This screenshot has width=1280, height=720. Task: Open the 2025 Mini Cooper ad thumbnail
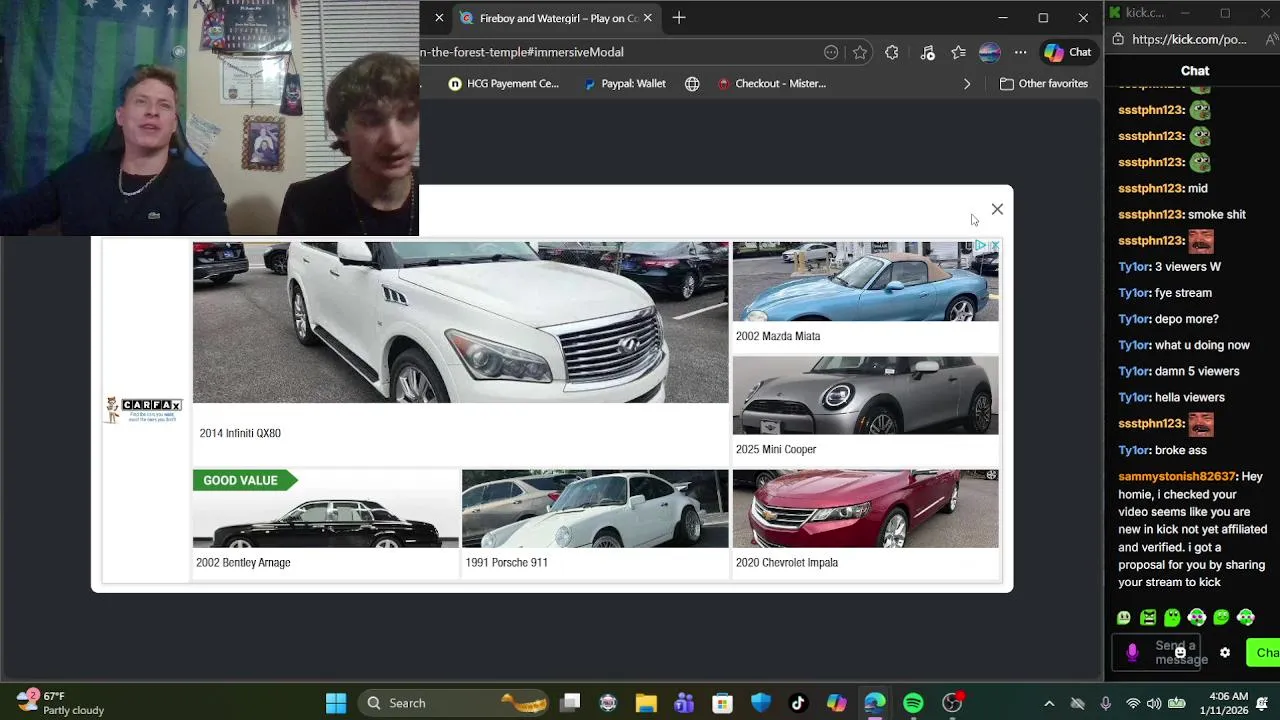[865, 395]
